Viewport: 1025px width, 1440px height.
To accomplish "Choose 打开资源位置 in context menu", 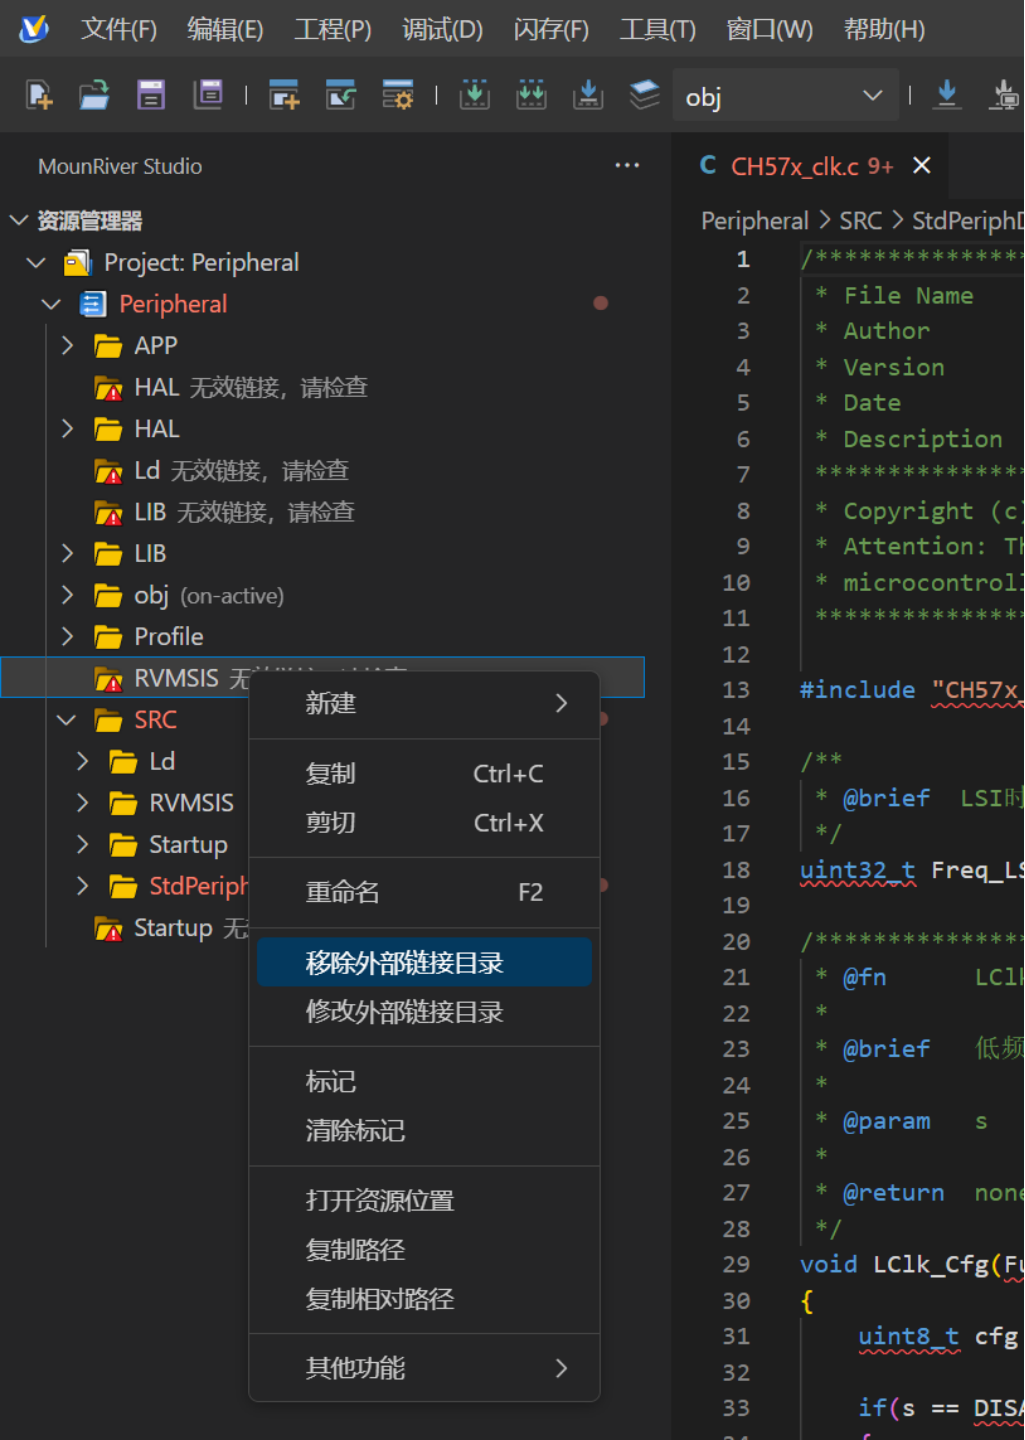I will 424,1201.
